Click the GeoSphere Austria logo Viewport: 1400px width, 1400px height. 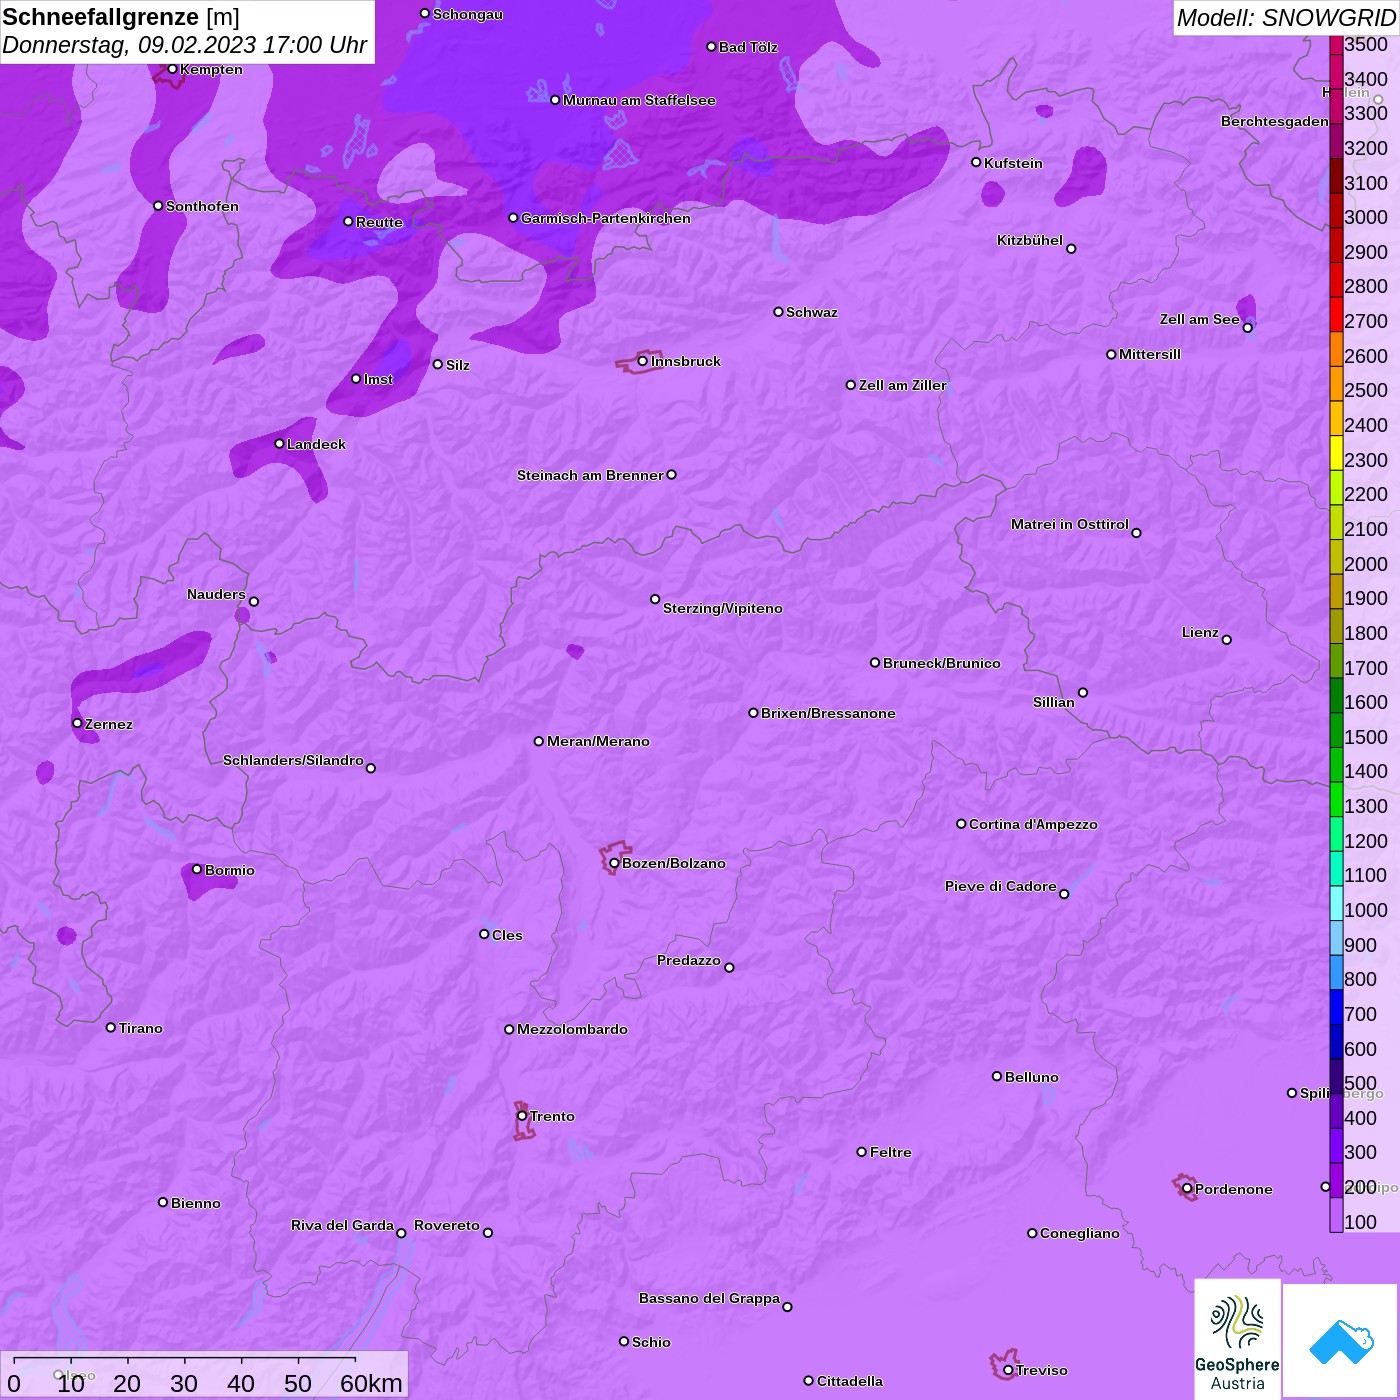1237,1339
